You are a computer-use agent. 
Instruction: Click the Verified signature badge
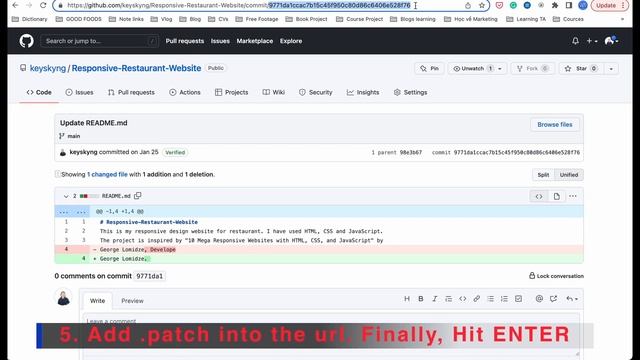point(175,152)
